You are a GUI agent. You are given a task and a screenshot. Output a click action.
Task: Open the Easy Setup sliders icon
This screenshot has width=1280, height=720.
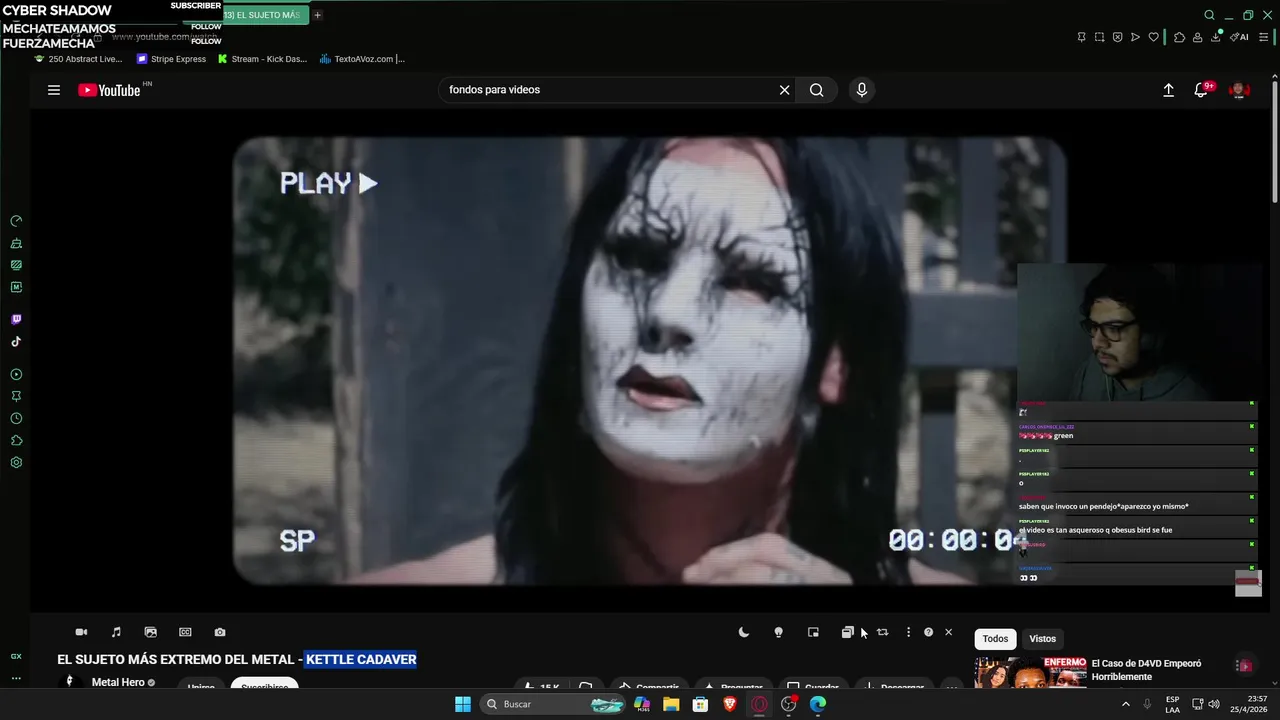point(1265,37)
